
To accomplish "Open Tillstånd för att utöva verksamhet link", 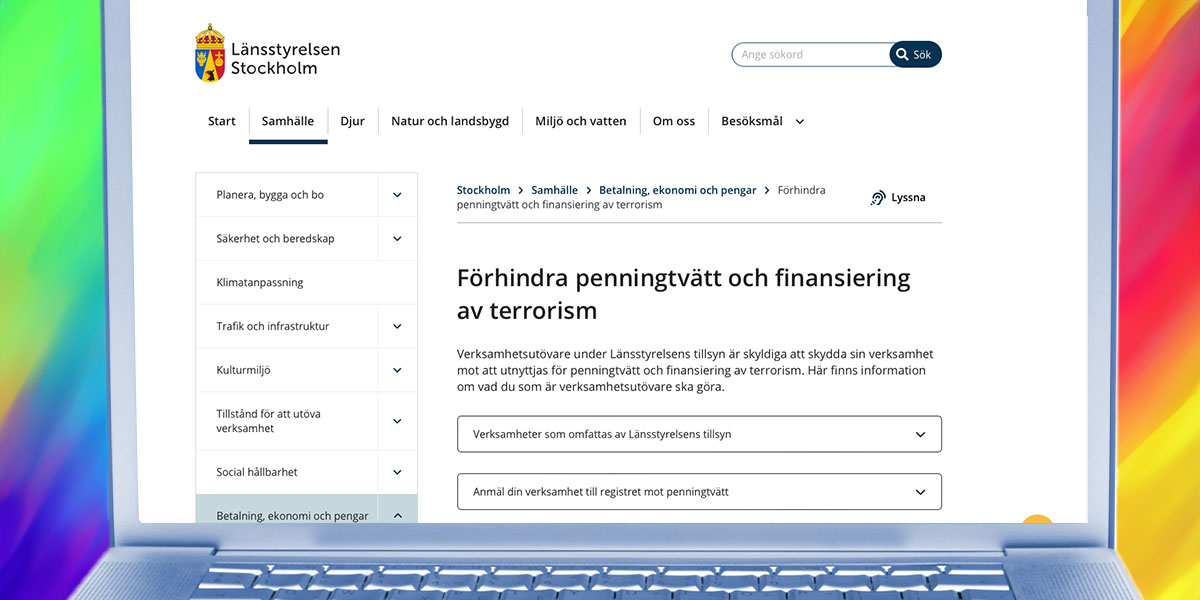I will click(268, 421).
